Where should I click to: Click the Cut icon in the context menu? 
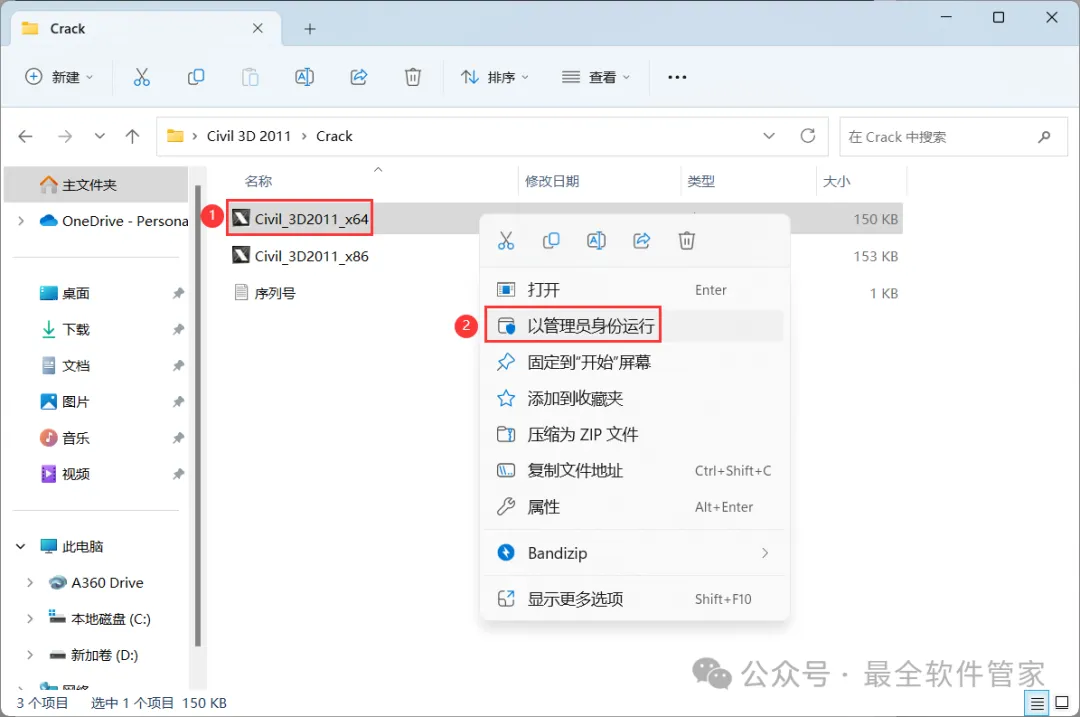click(x=506, y=240)
